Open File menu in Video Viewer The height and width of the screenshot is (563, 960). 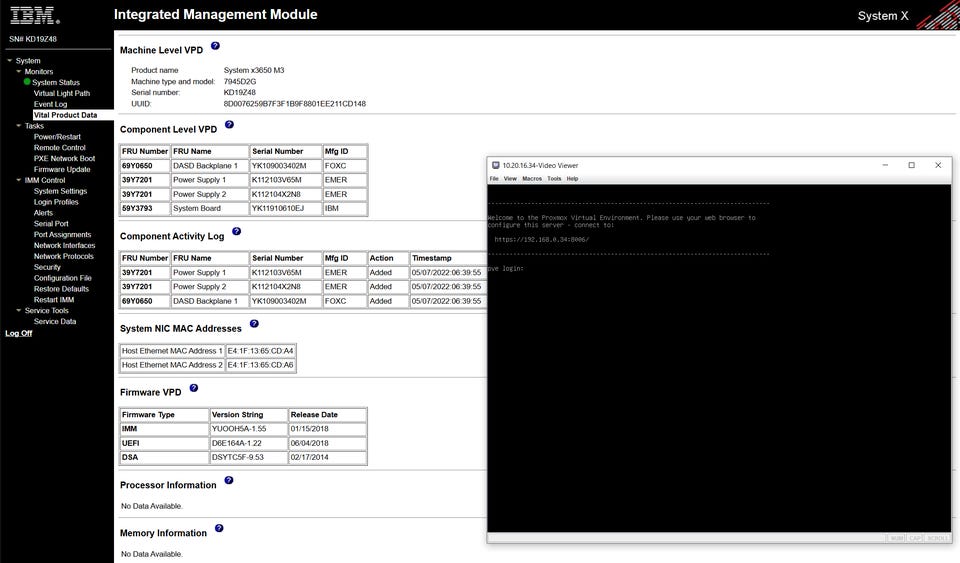tap(494, 179)
